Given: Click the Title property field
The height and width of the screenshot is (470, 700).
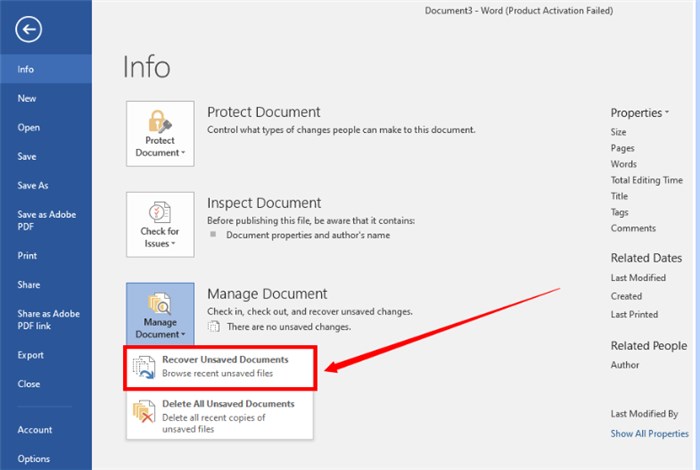Looking at the screenshot, I should [619, 196].
